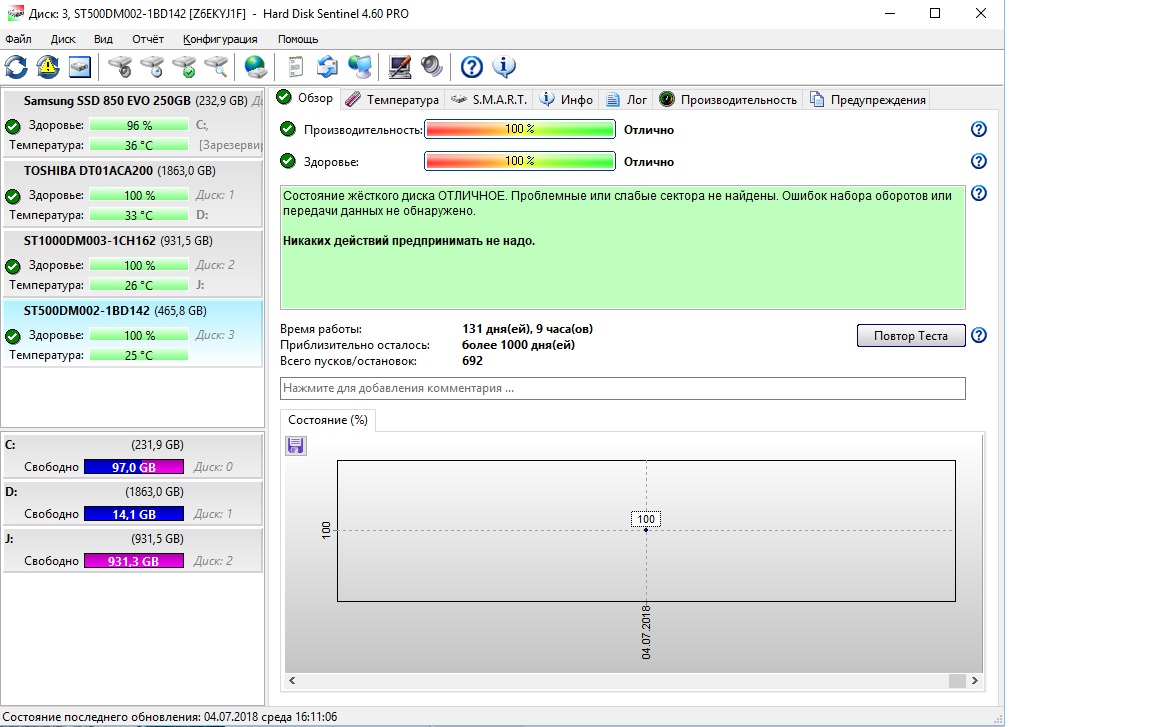
Task: Switch to the Инфо tab
Action: (566, 100)
